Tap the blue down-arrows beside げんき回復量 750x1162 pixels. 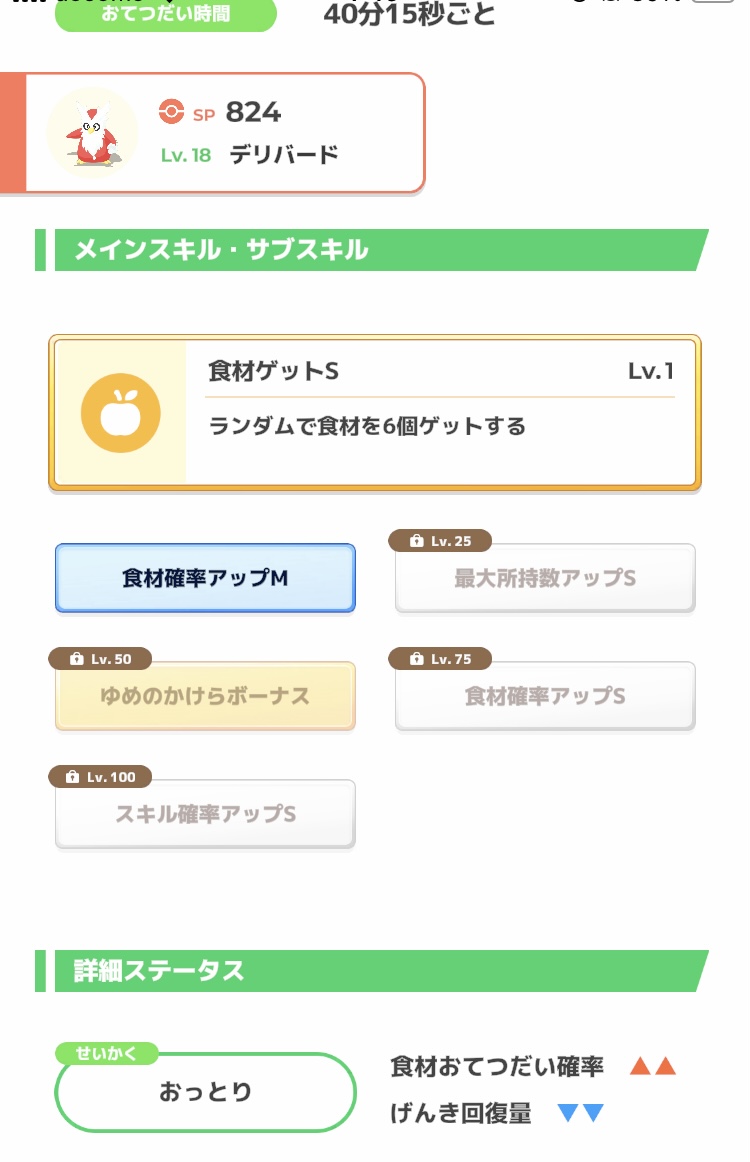(581, 1113)
